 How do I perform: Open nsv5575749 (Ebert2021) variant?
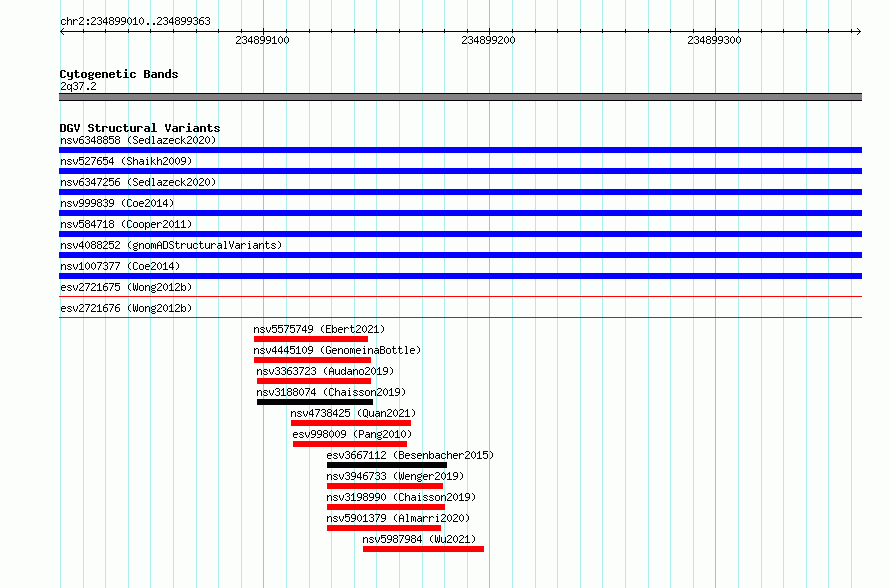[319, 329]
